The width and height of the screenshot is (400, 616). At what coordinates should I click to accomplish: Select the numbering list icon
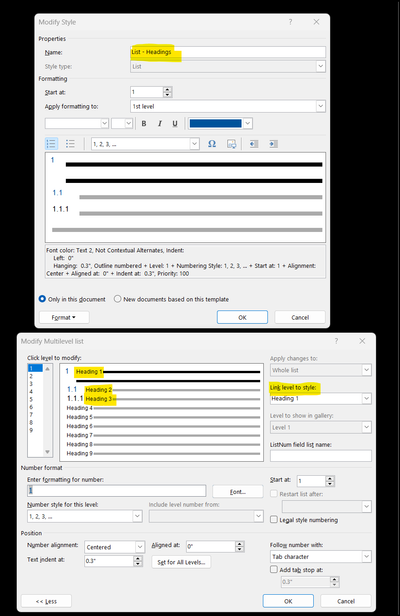click(x=51, y=144)
